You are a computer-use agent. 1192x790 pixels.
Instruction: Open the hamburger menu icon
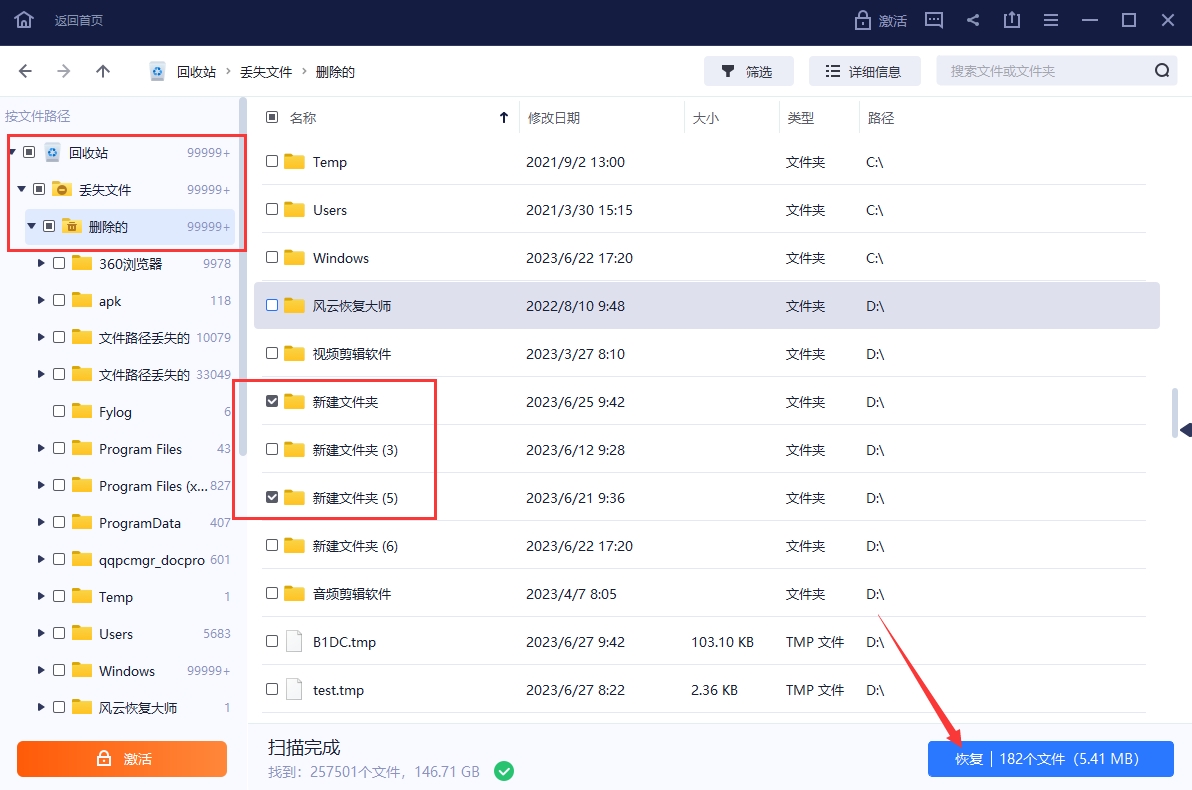(x=1051, y=20)
